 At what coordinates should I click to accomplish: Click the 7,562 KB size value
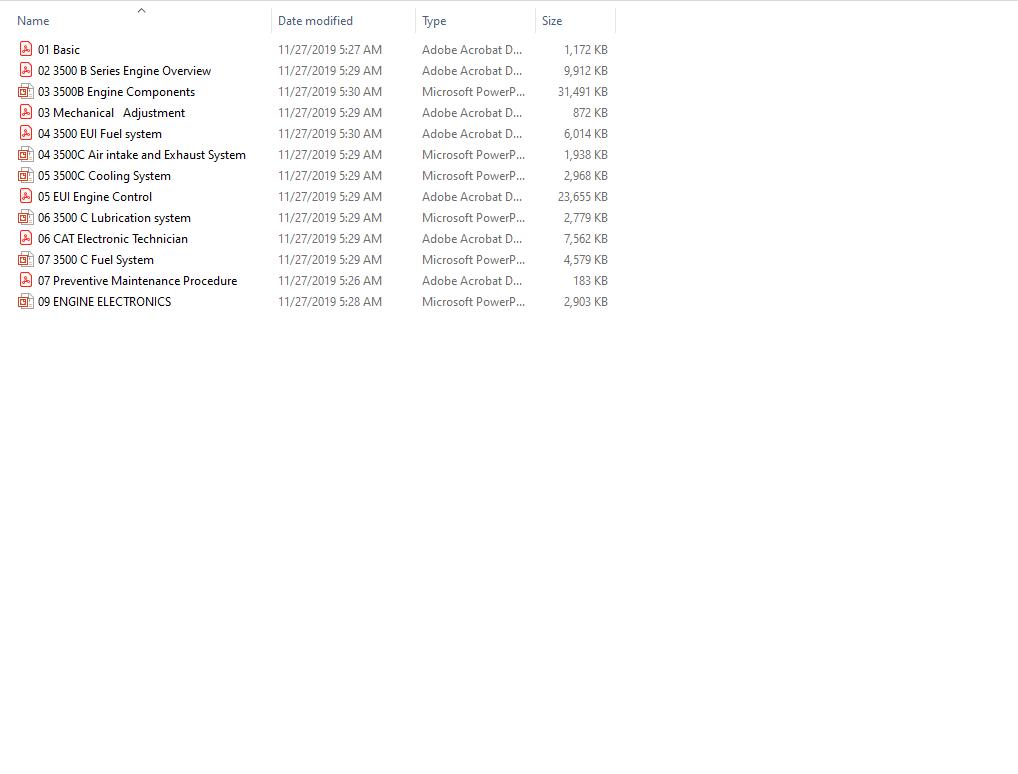(x=586, y=238)
